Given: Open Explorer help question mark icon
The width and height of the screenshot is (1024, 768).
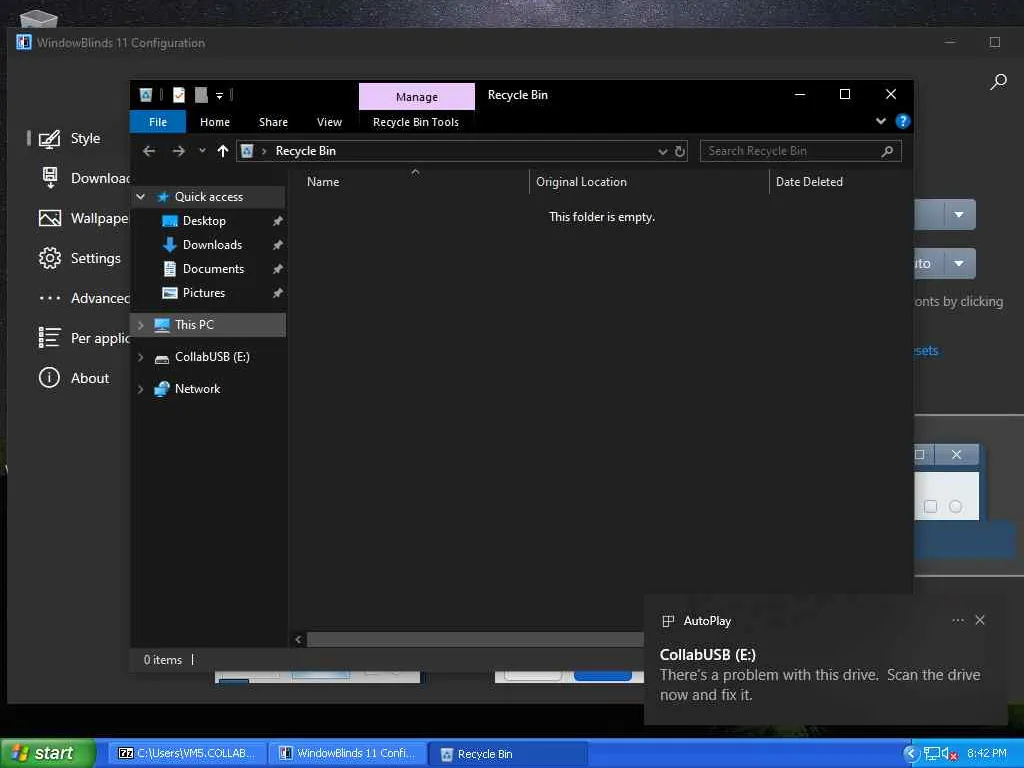Looking at the screenshot, I should point(903,121).
